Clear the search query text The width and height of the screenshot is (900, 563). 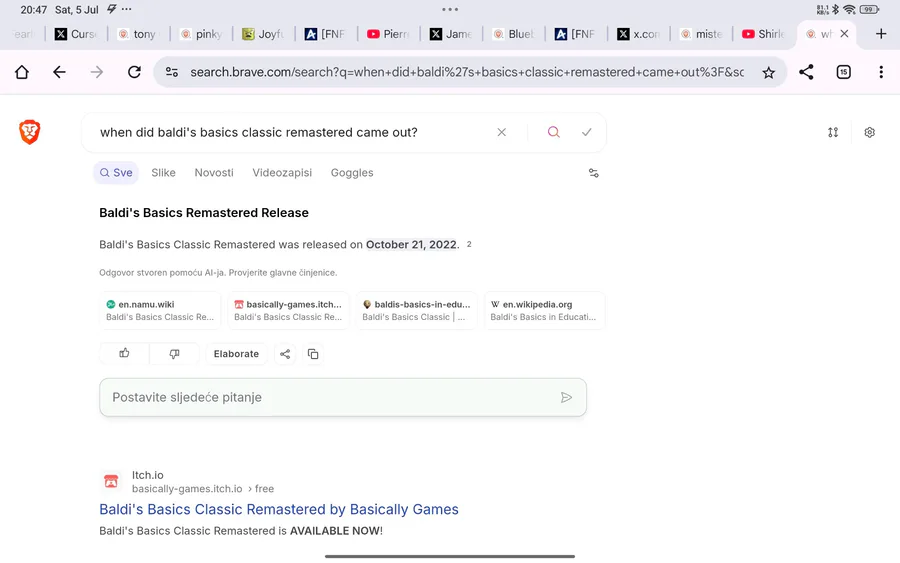502,132
